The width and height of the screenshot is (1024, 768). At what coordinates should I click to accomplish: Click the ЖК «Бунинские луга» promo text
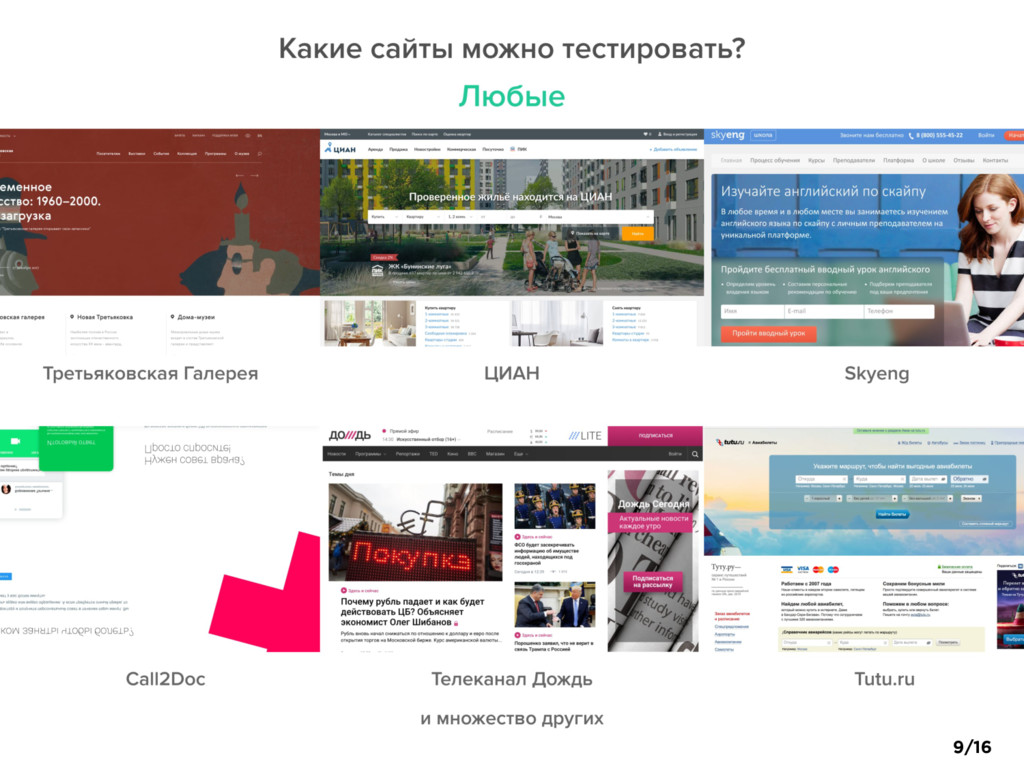(419, 266)
